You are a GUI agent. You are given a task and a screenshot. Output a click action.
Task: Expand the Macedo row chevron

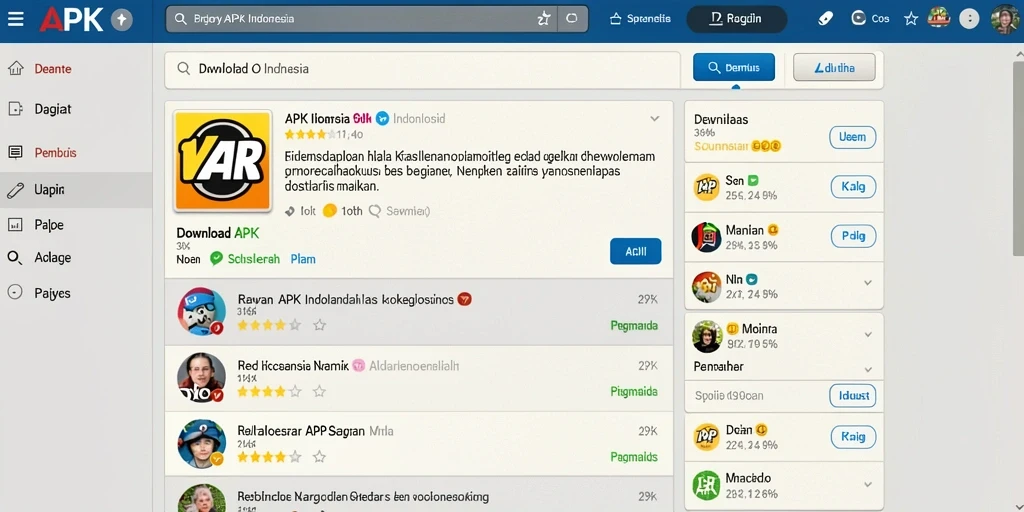click(x=868, y=485)
